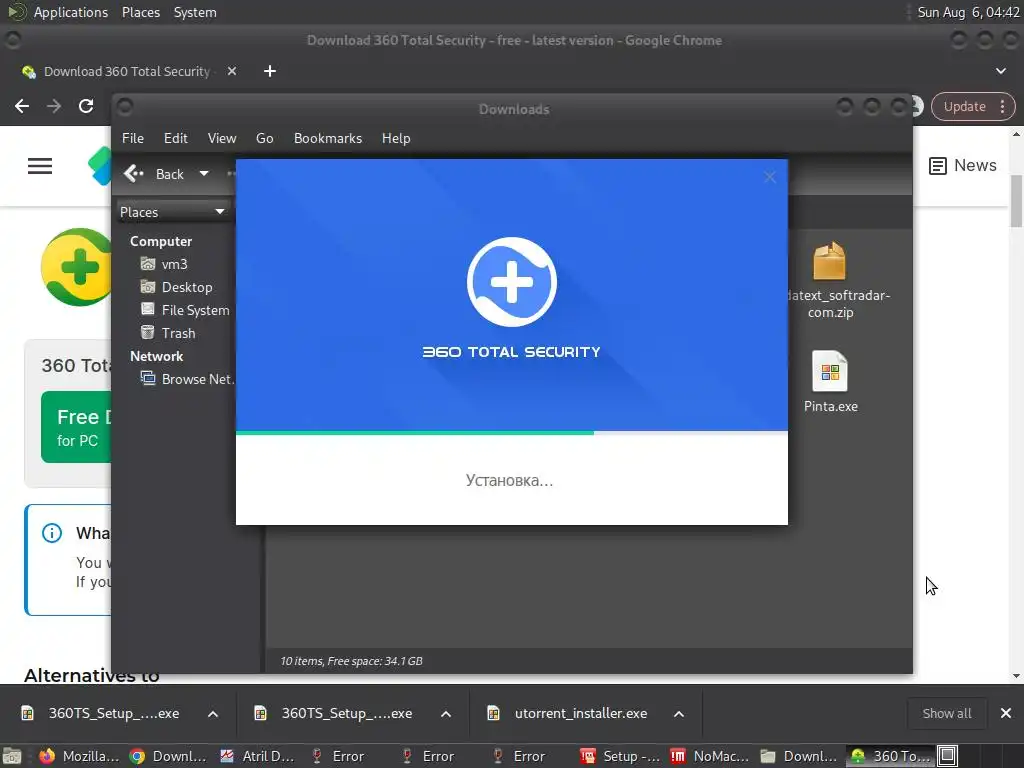Close the Chrome downloads bar

coord(1006,714)
